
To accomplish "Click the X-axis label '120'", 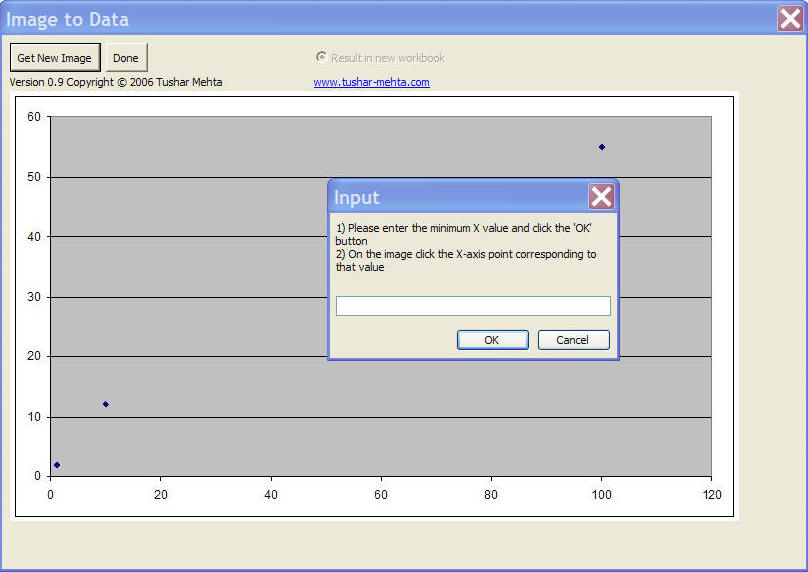I will click(x=711, y=494).
